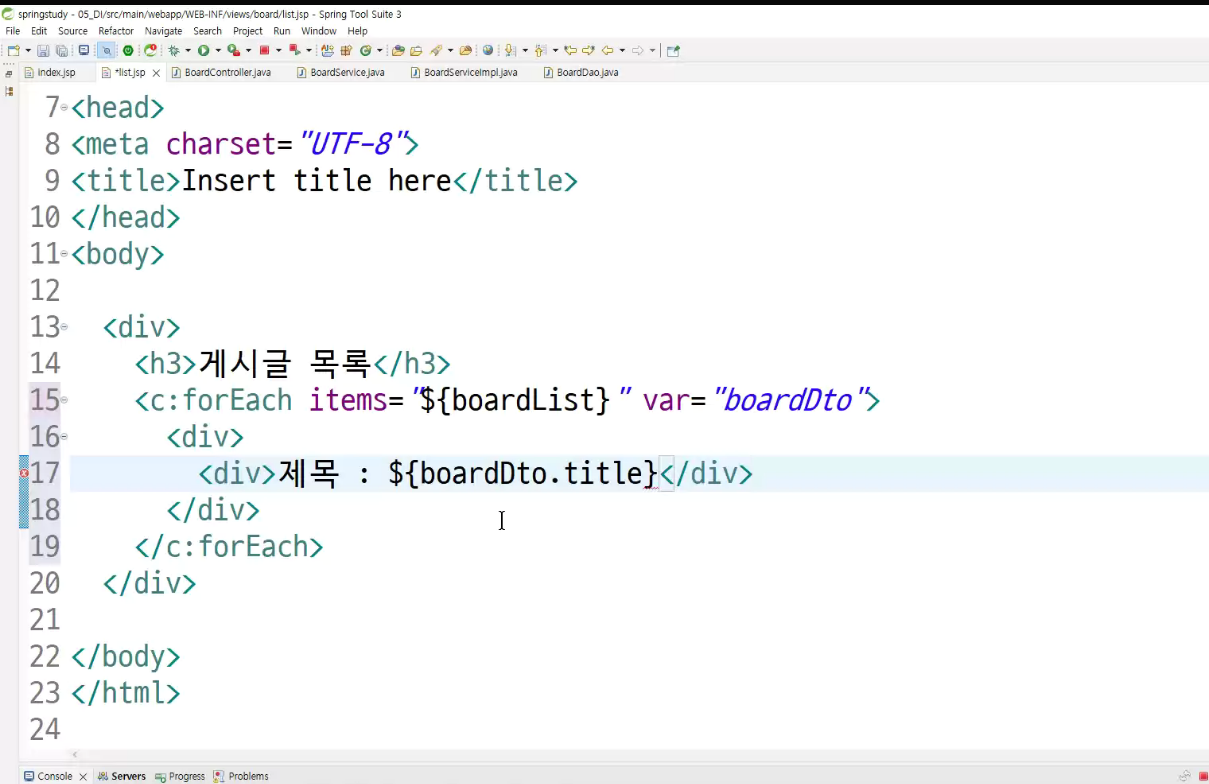1209x784 pixels.
Task: Click the Back navigation arrow icon
Action: 607,50
